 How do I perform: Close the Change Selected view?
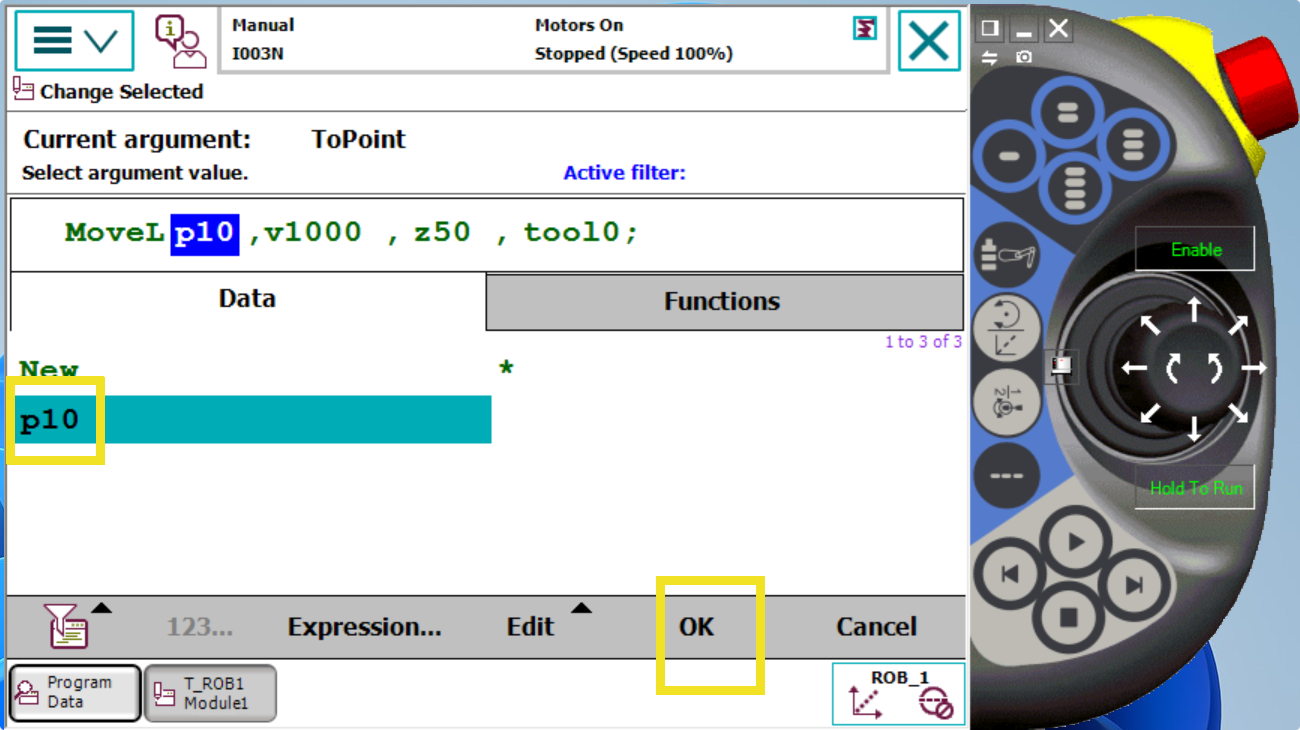pyautogui.click(x=929, y=41)
